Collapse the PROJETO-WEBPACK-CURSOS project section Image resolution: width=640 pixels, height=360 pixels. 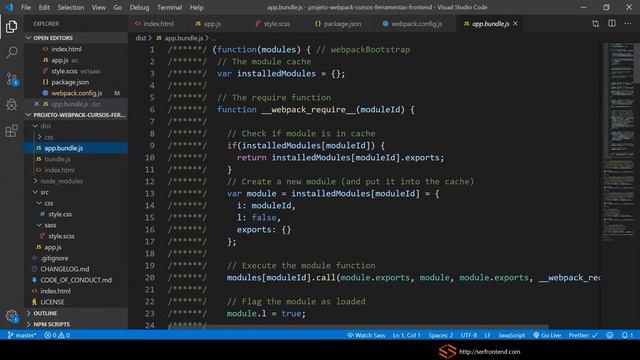tap(76, 115)
